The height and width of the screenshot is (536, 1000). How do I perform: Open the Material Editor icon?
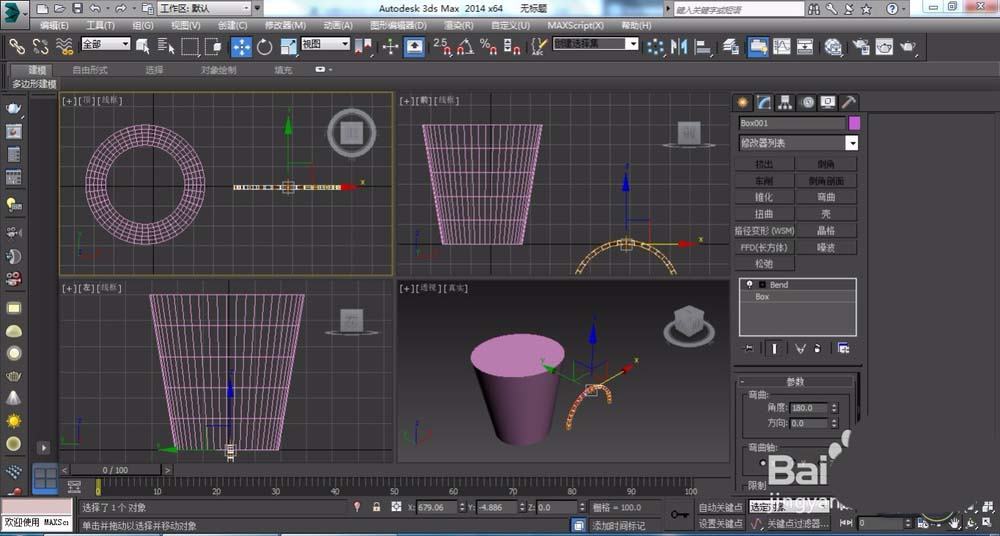coord(833,46)
